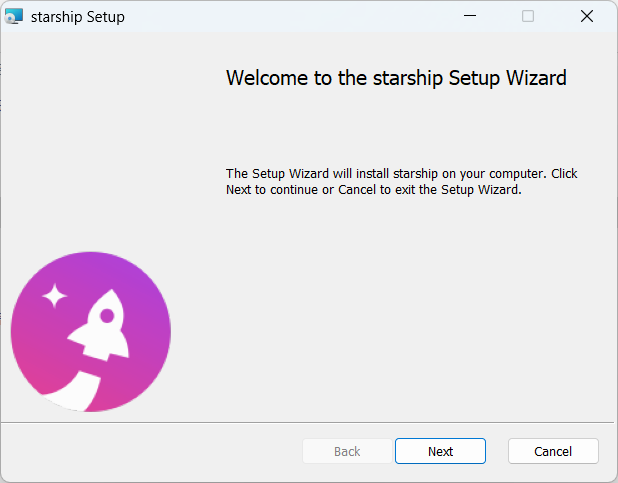
Task: Click the disabled Back button
Action: tap(347, 451)
